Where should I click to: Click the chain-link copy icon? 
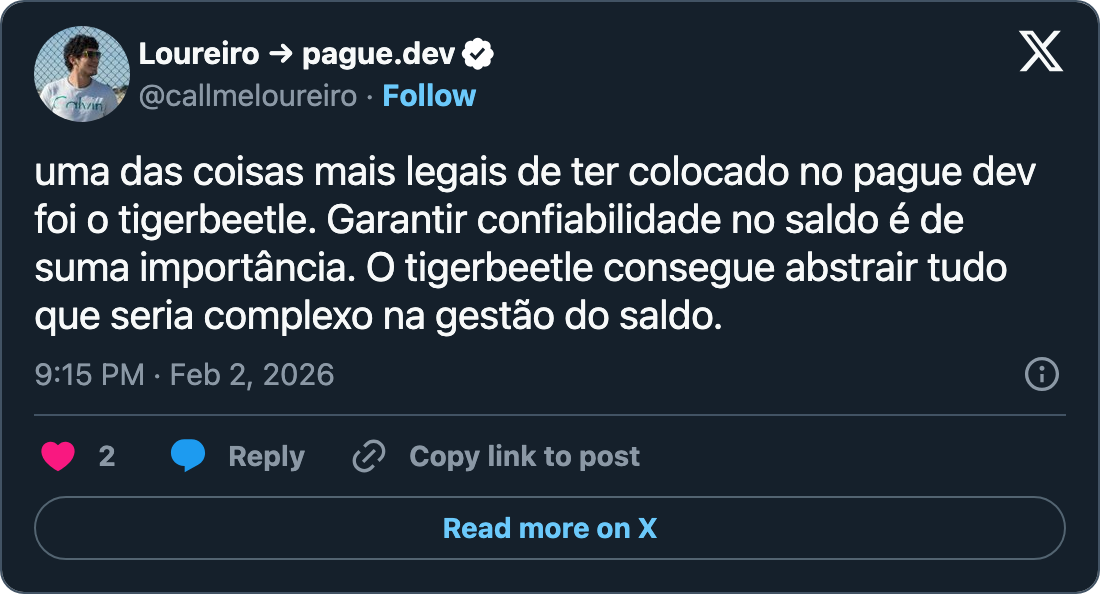369,456
